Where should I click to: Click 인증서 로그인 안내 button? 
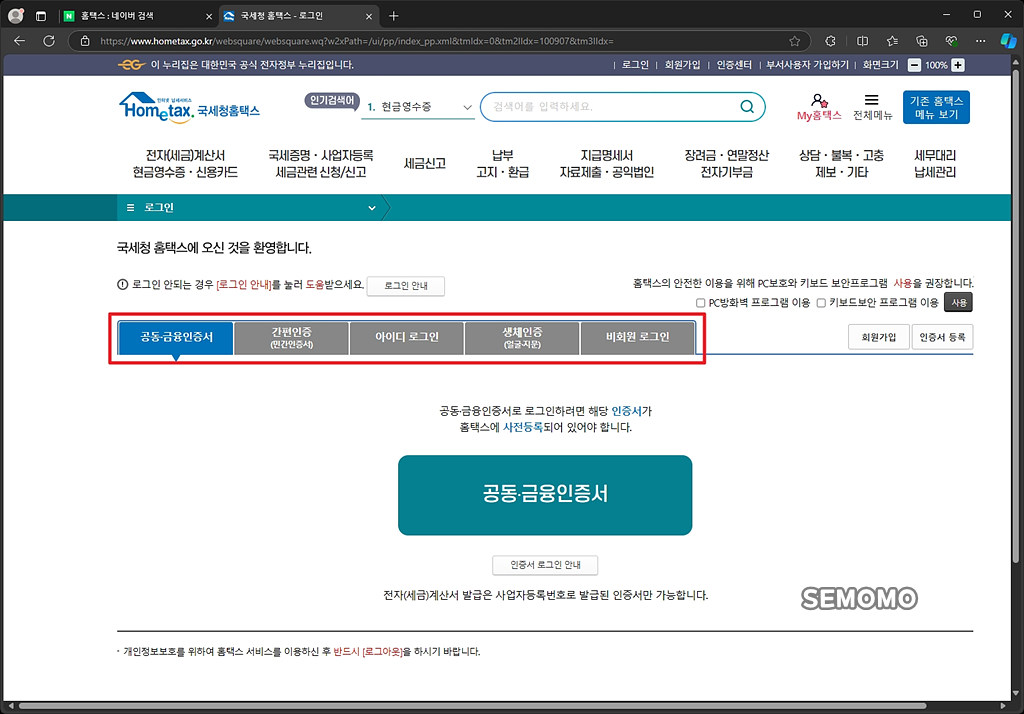[x=545, y=564]
